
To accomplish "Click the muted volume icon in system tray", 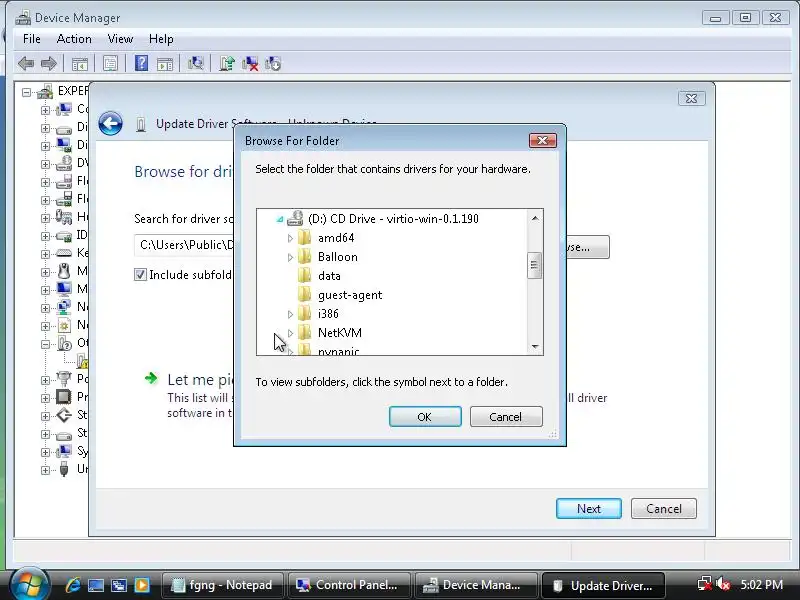I will point(722,583).
